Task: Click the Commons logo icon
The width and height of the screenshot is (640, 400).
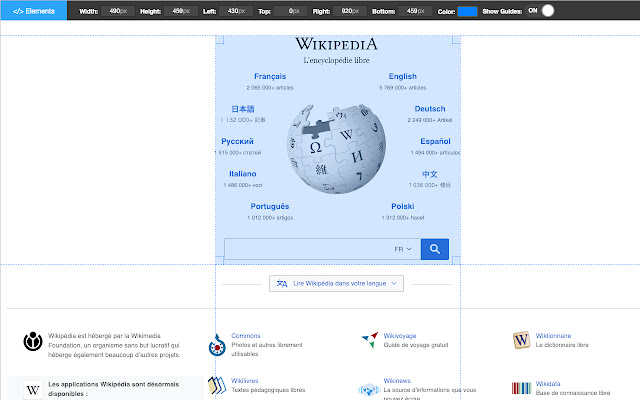Action: point(217,345)
